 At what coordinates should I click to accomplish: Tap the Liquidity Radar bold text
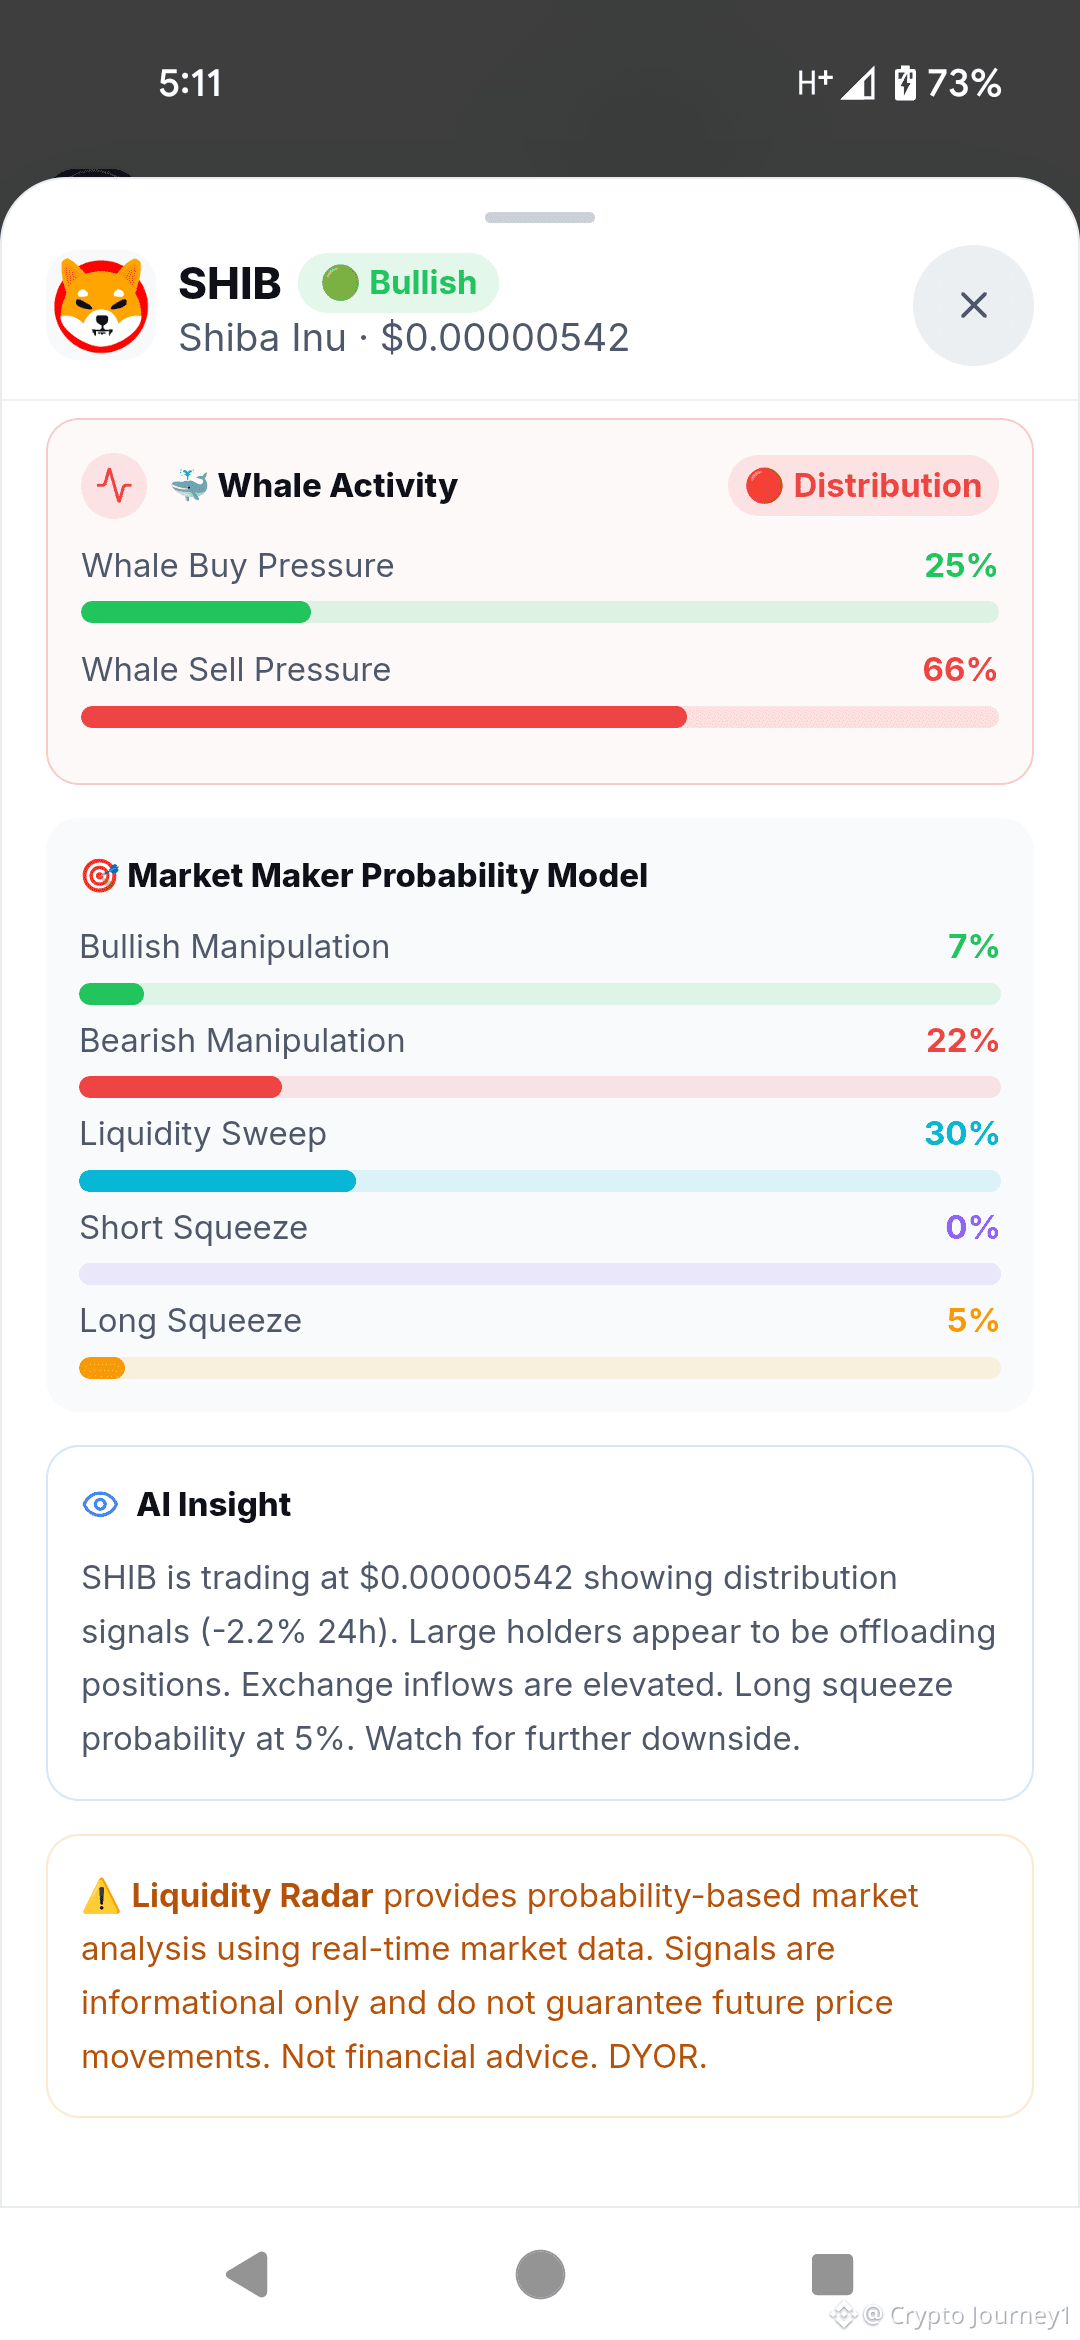[x=252, y=1896]
